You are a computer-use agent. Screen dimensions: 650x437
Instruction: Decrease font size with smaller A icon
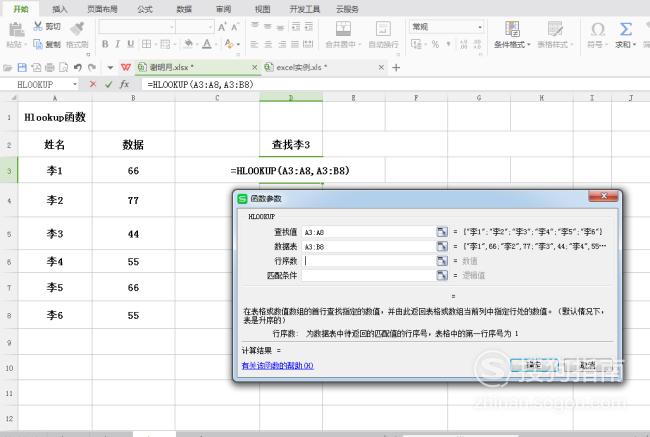tap(235, 27)
